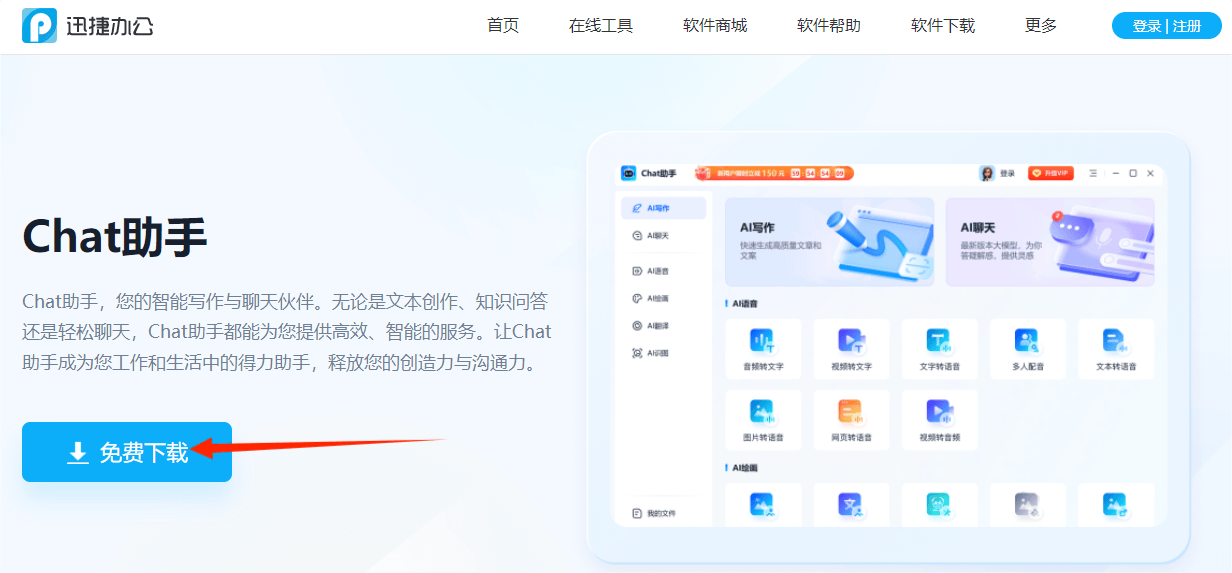Open the hamburger menu in Chat助手 window
This screenshot has width=1232, height=573.
click(x=1093, y=173)
